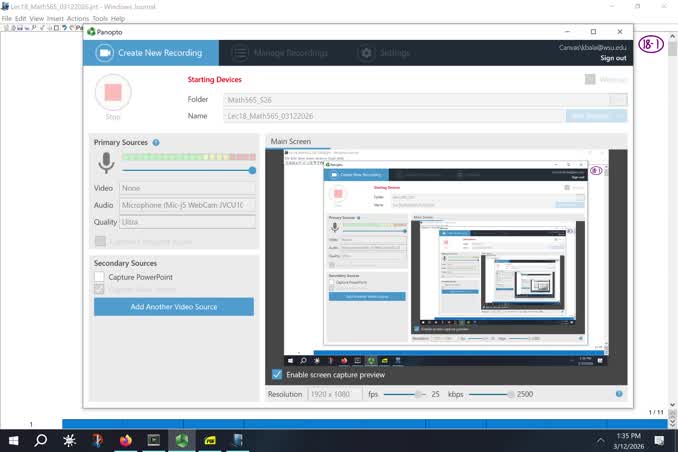Toggle the Webcast checkbox
Image resolution: width=678 pixels, height=452 pixels.
point(590,79)
